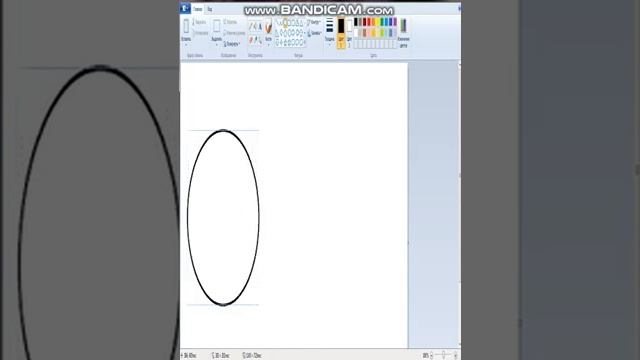Pick the yellow palette swatch
This screenshot has width=640, height=360.
click(x=377, y=22)
